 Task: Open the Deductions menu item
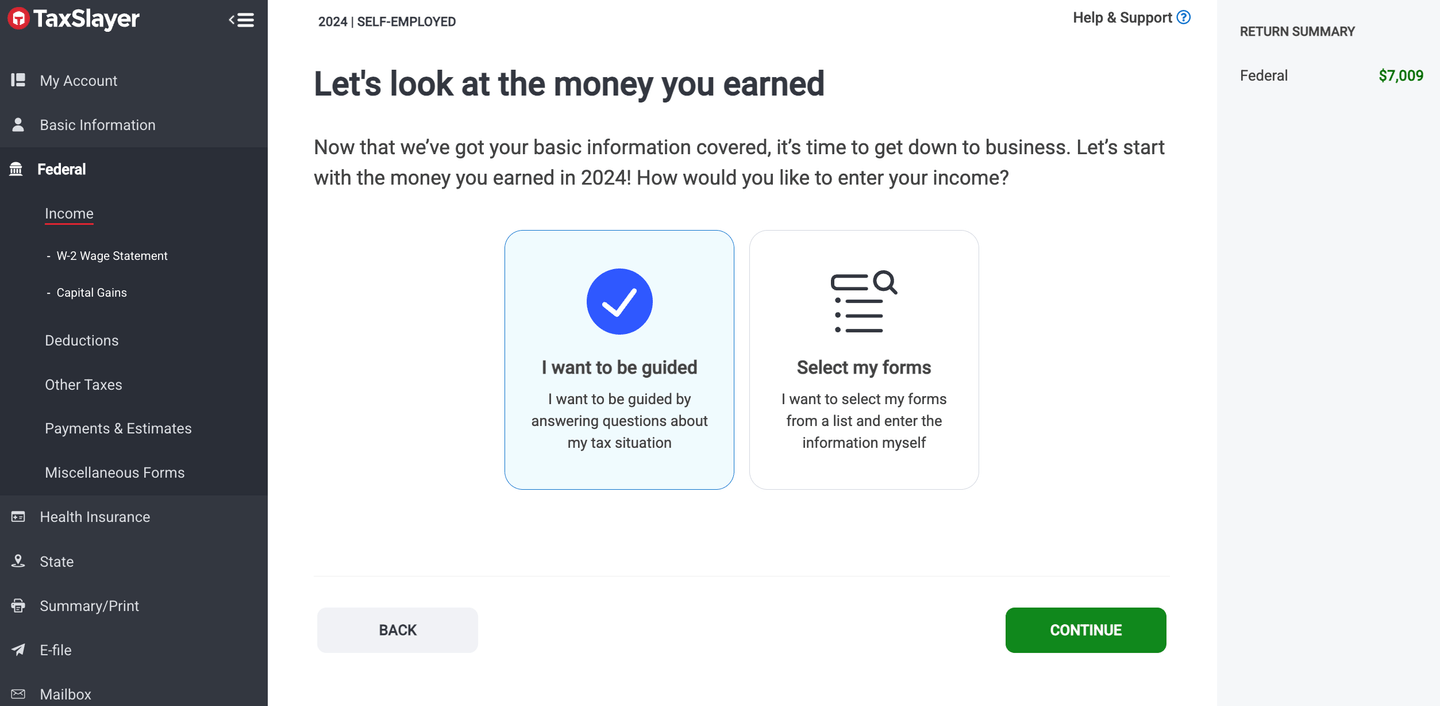point(82,341)
